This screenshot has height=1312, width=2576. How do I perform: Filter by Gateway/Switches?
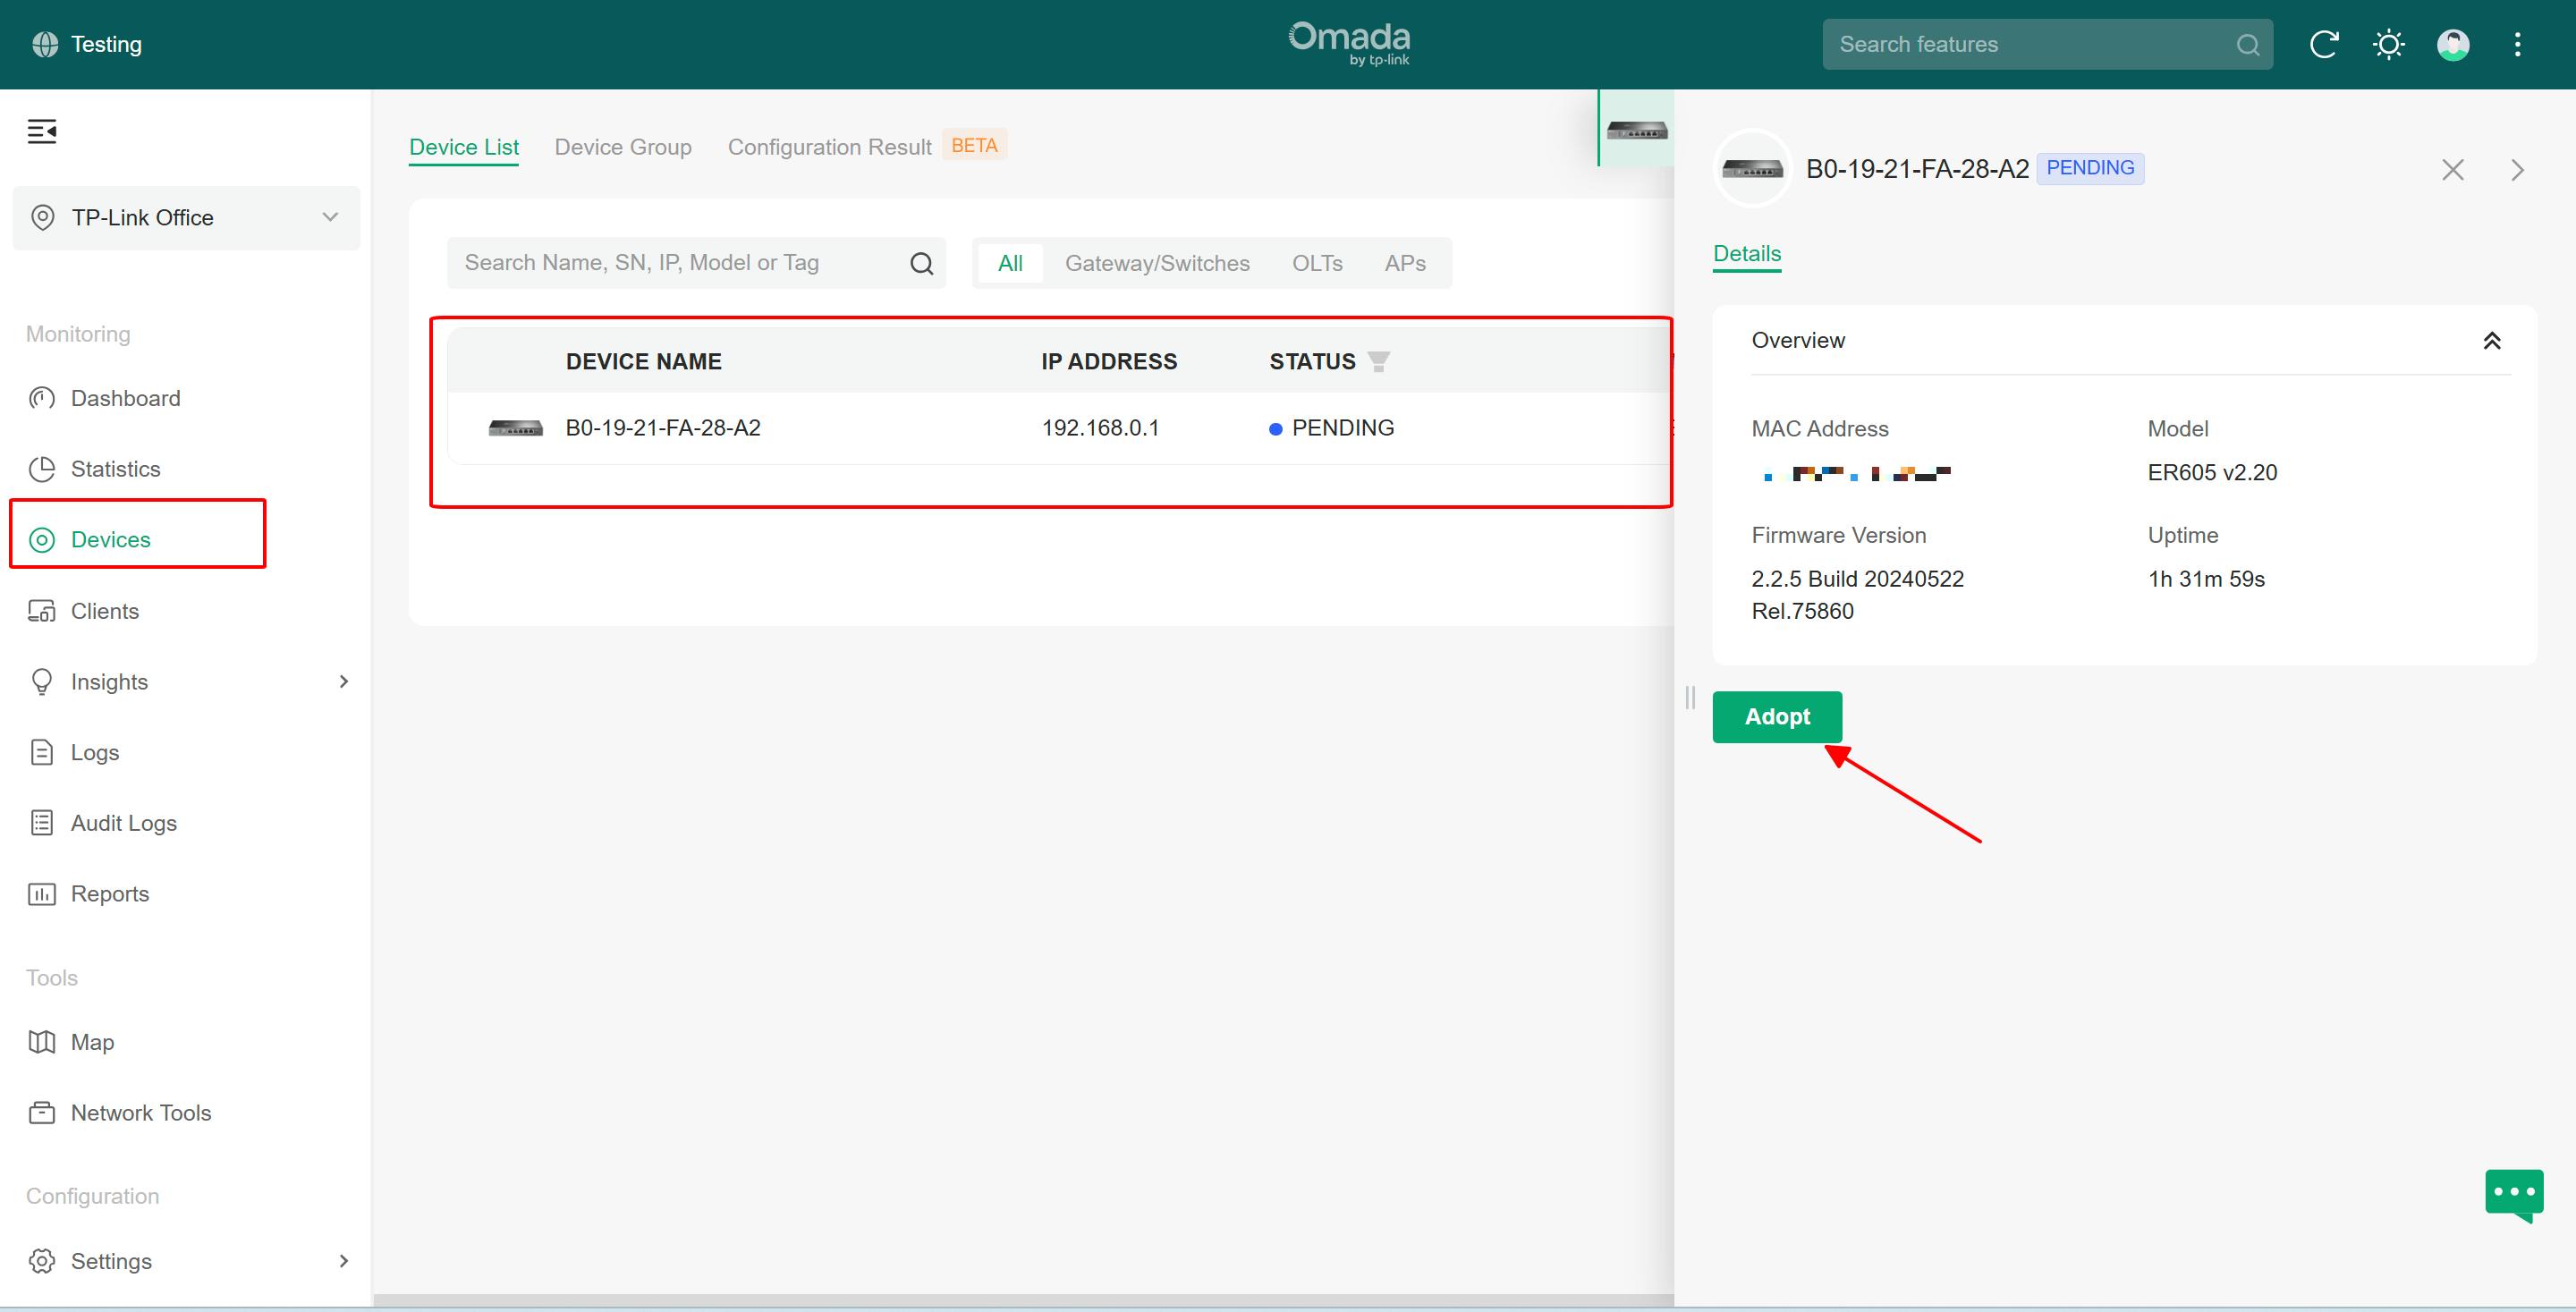pos(1157,263)
